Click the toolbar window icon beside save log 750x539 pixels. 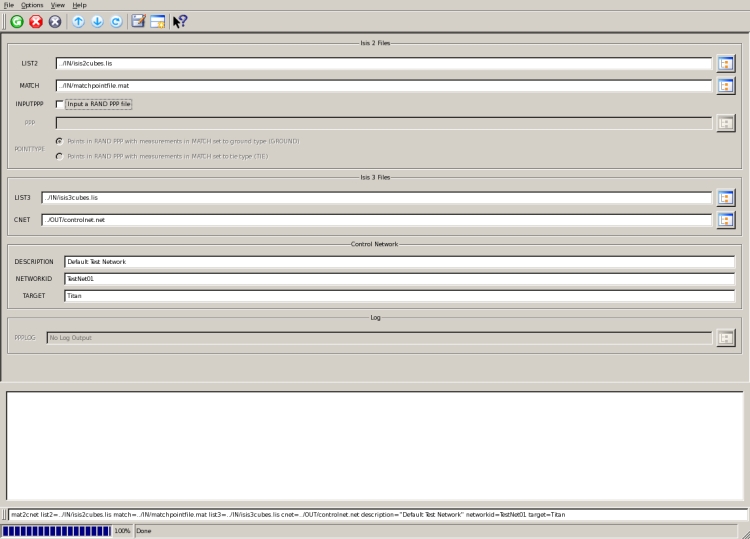pyautogui.click(x=158, y=21)
